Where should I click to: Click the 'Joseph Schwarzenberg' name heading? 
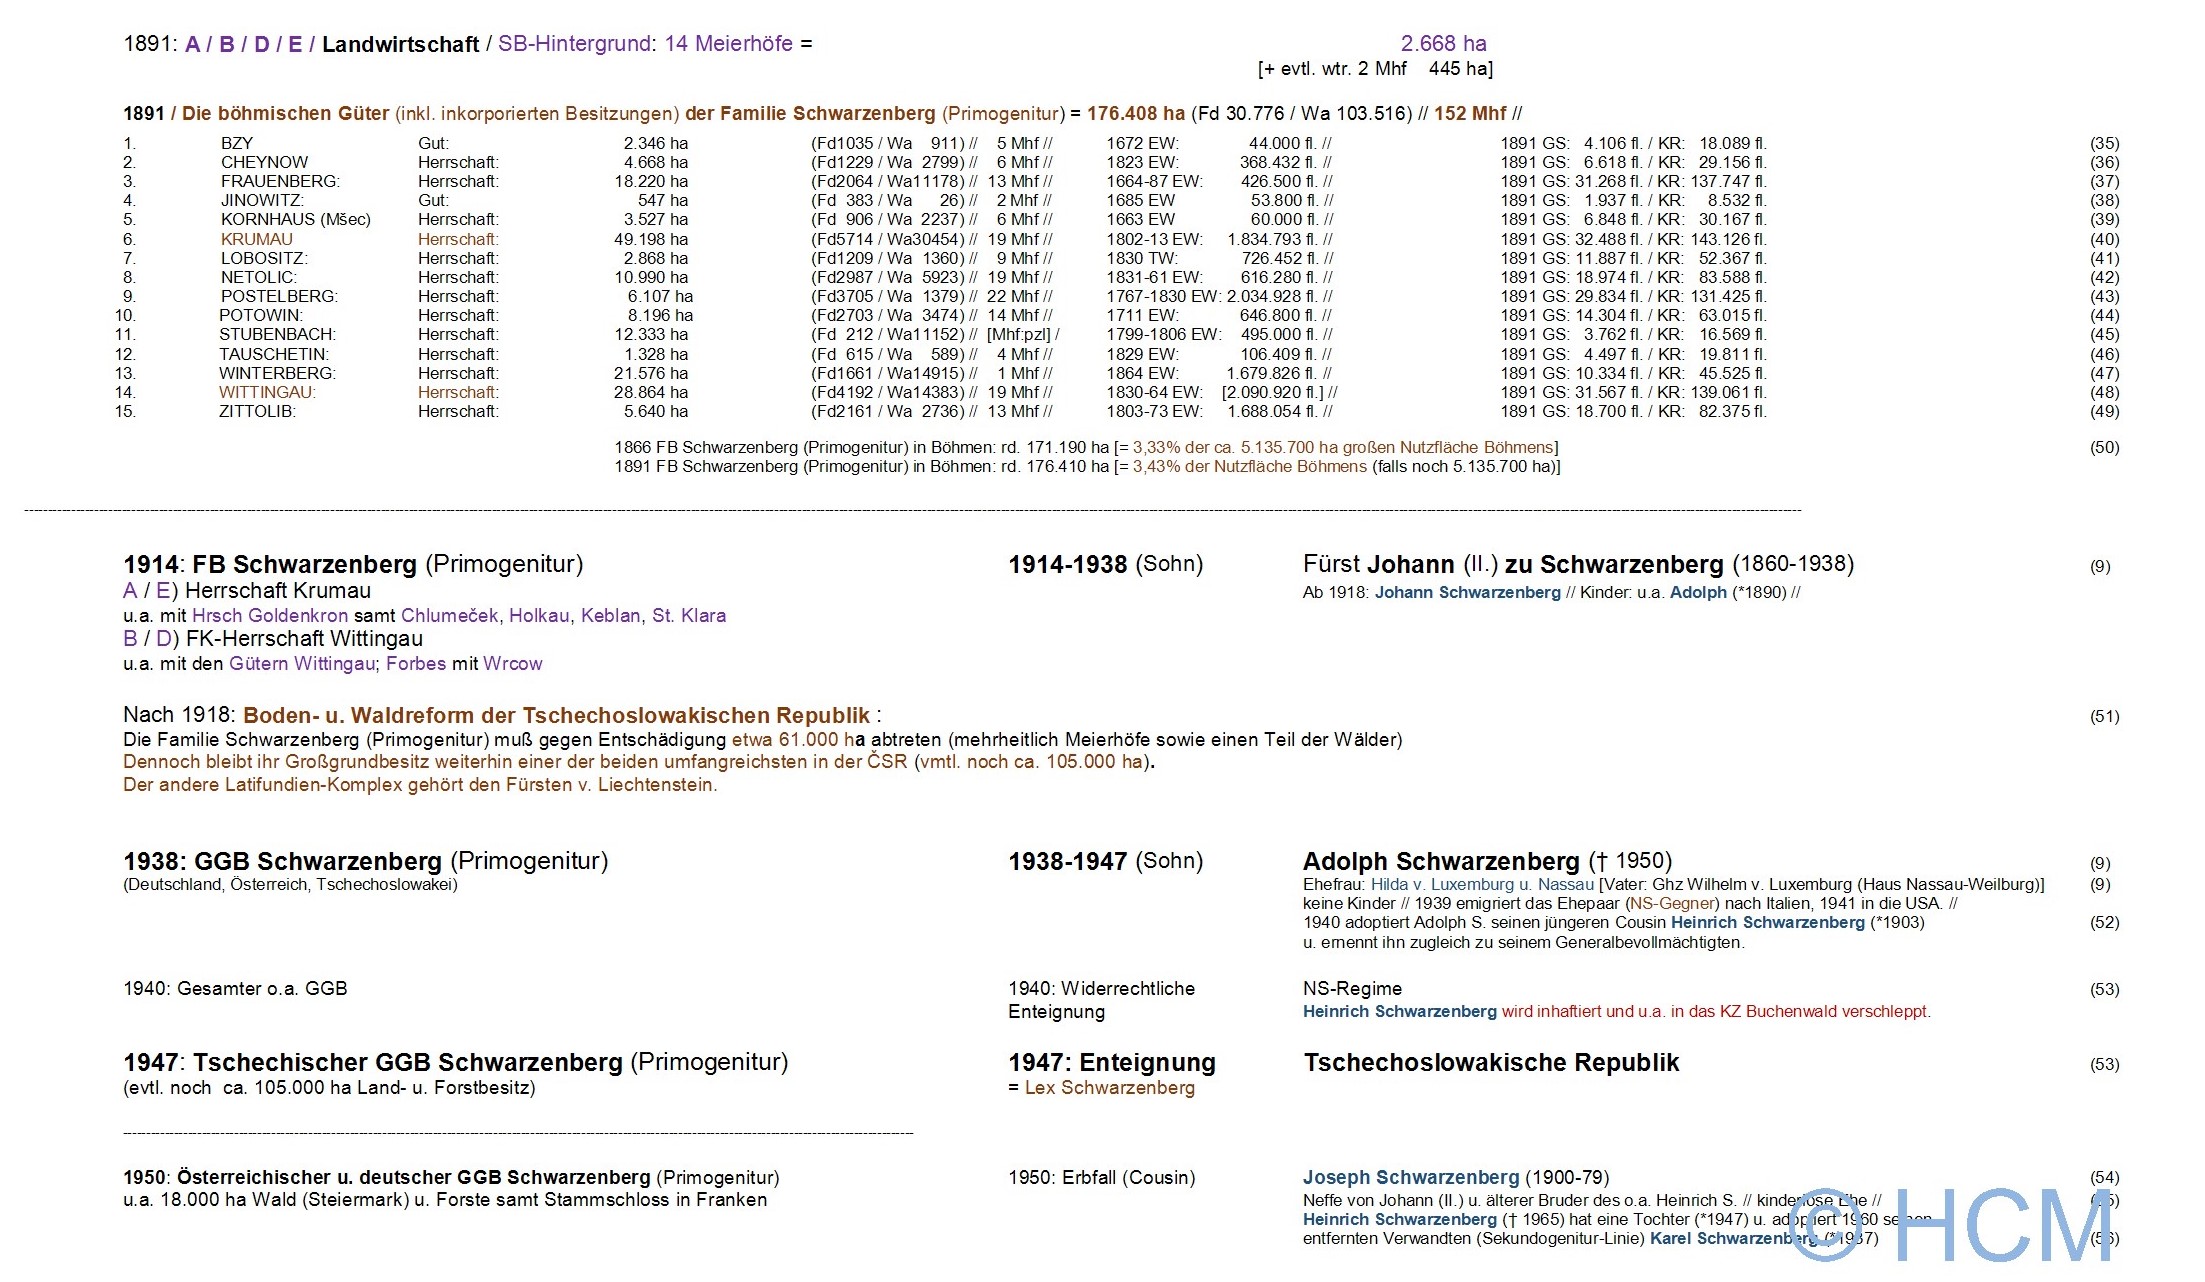click(x=1410, y=1177)
